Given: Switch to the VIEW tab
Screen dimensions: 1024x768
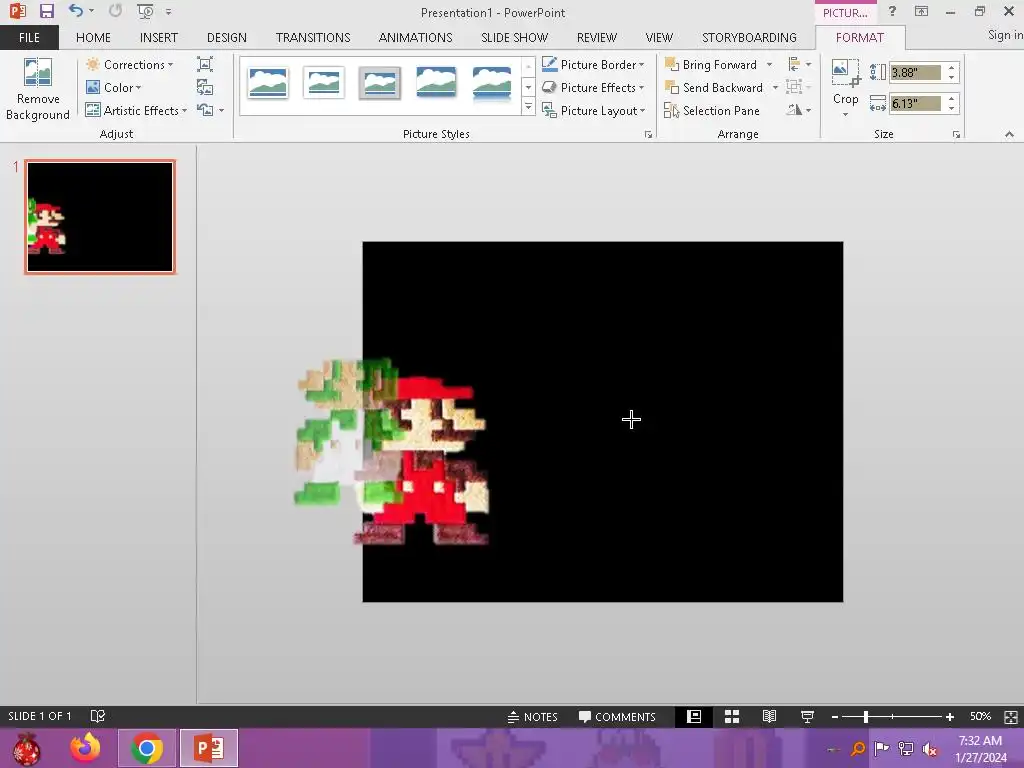Looking at the screenshot, I should [x=659, y=38].
